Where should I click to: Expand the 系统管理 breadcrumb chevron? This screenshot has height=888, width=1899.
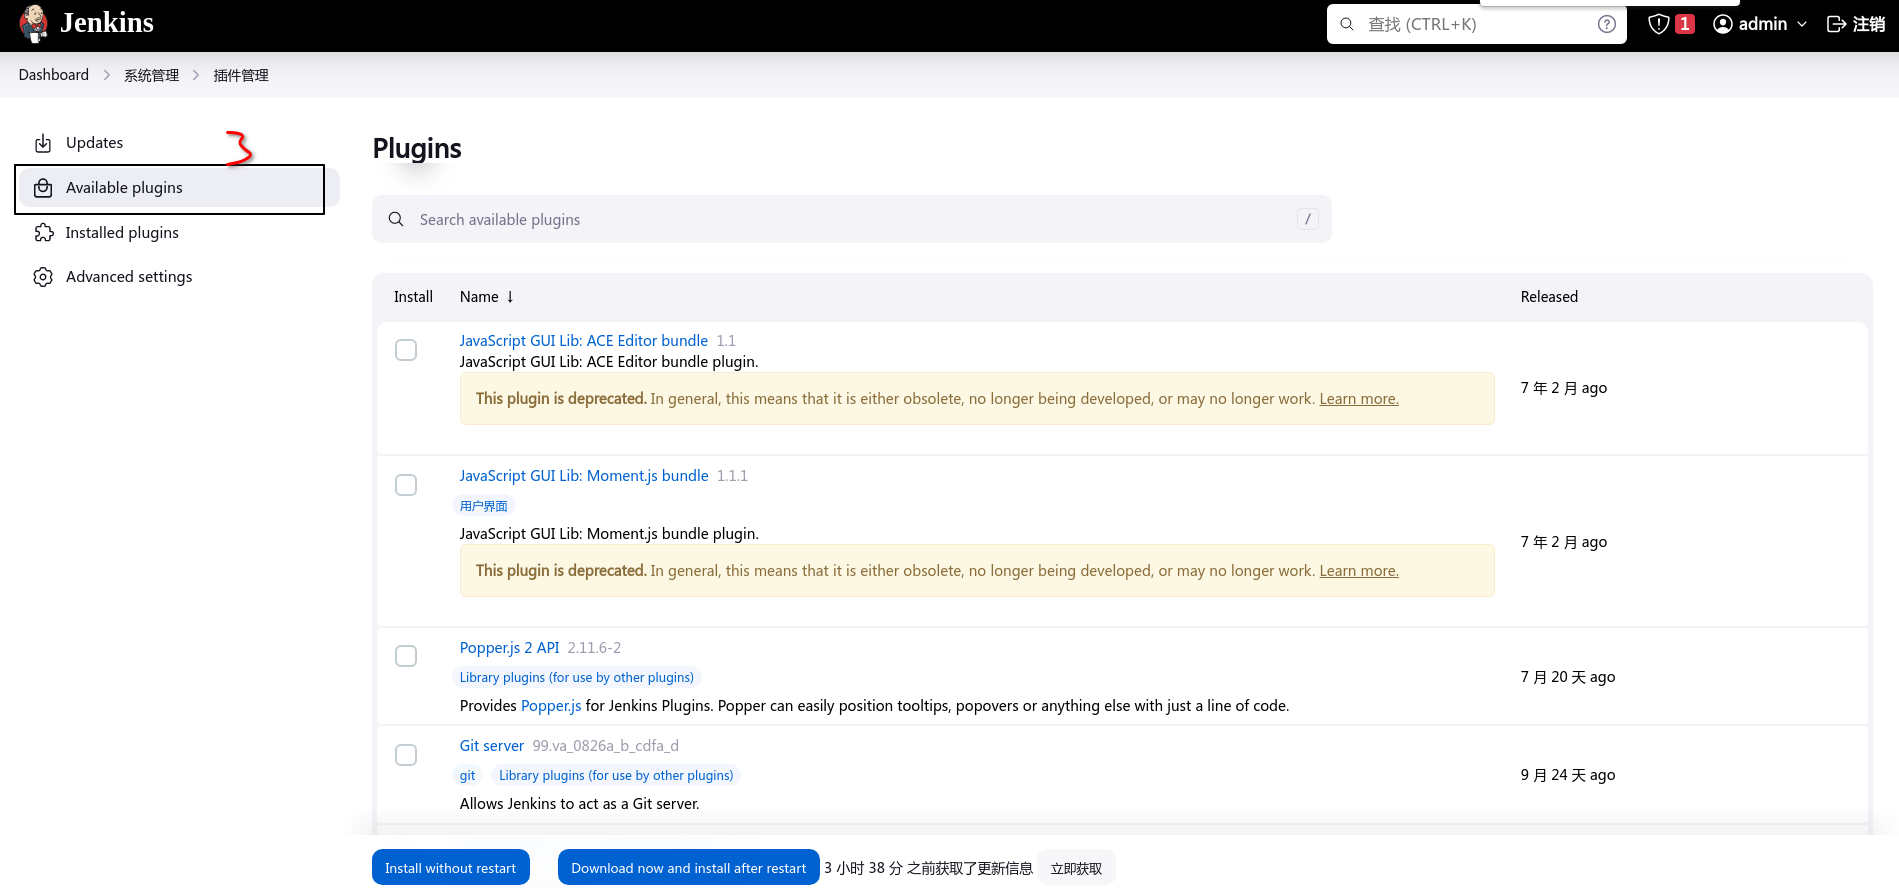[x=196, y=75]
